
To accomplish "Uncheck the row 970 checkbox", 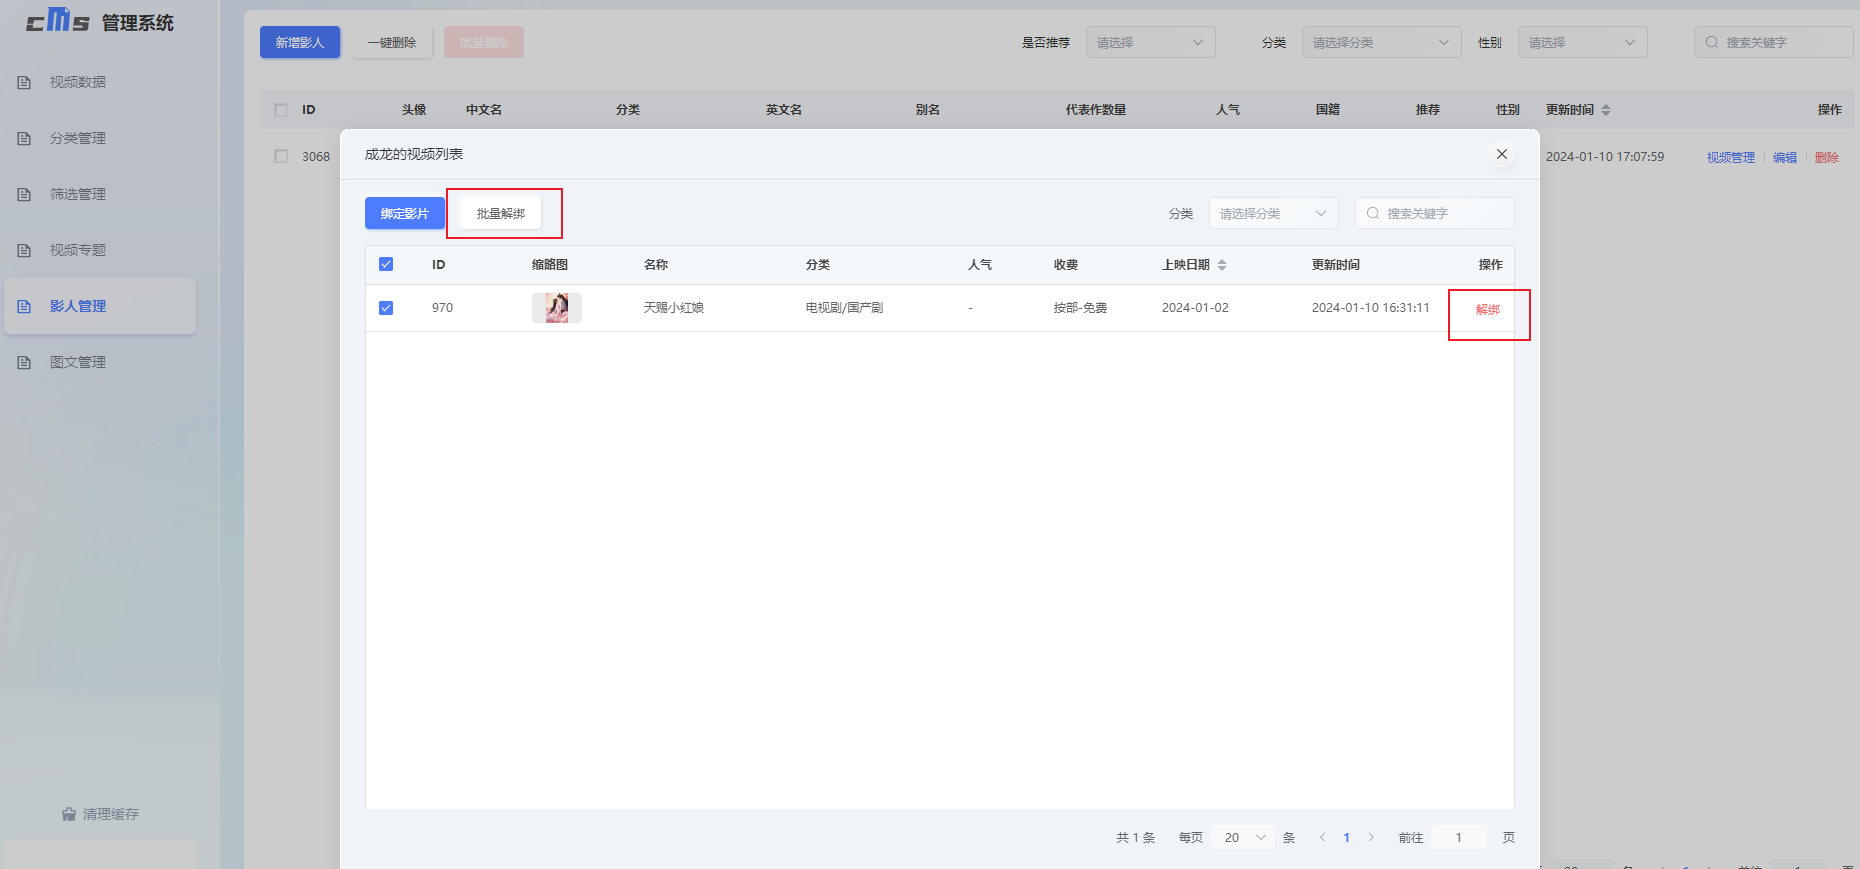I will click(x=386, y=308).
